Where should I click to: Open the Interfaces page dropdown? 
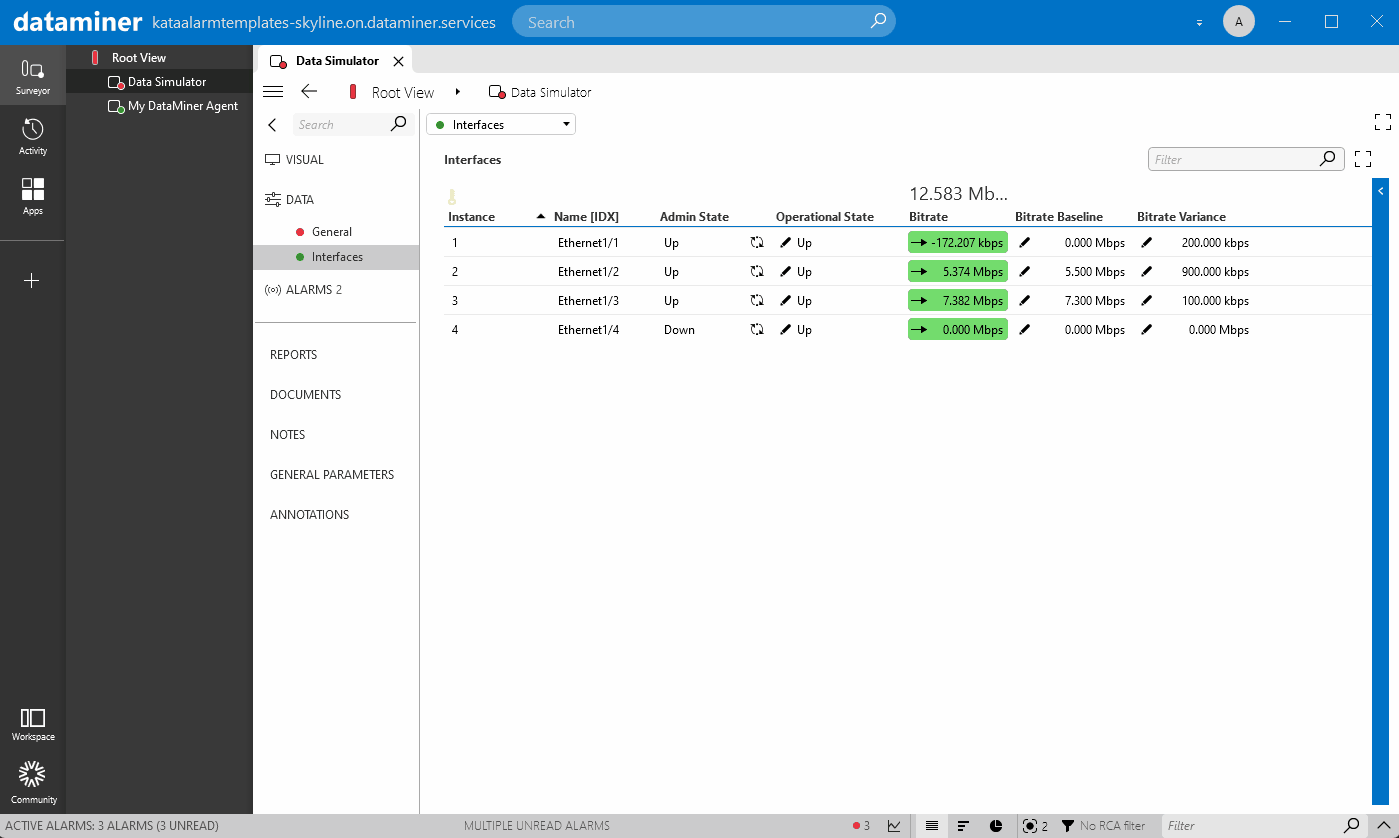click(x=566, y=124)
